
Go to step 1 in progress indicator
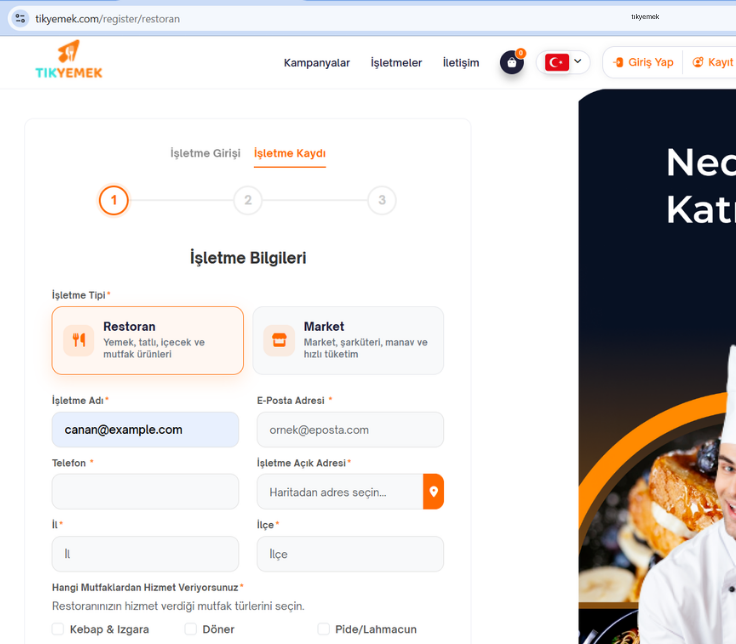click(114, 200)
